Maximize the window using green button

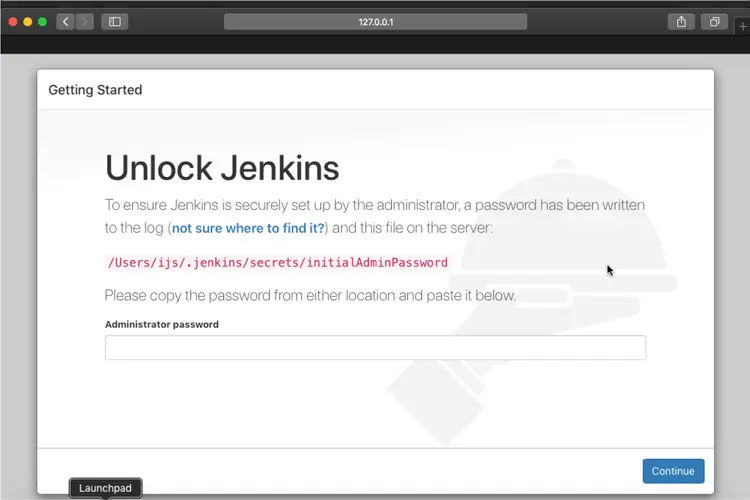point(43,22)
